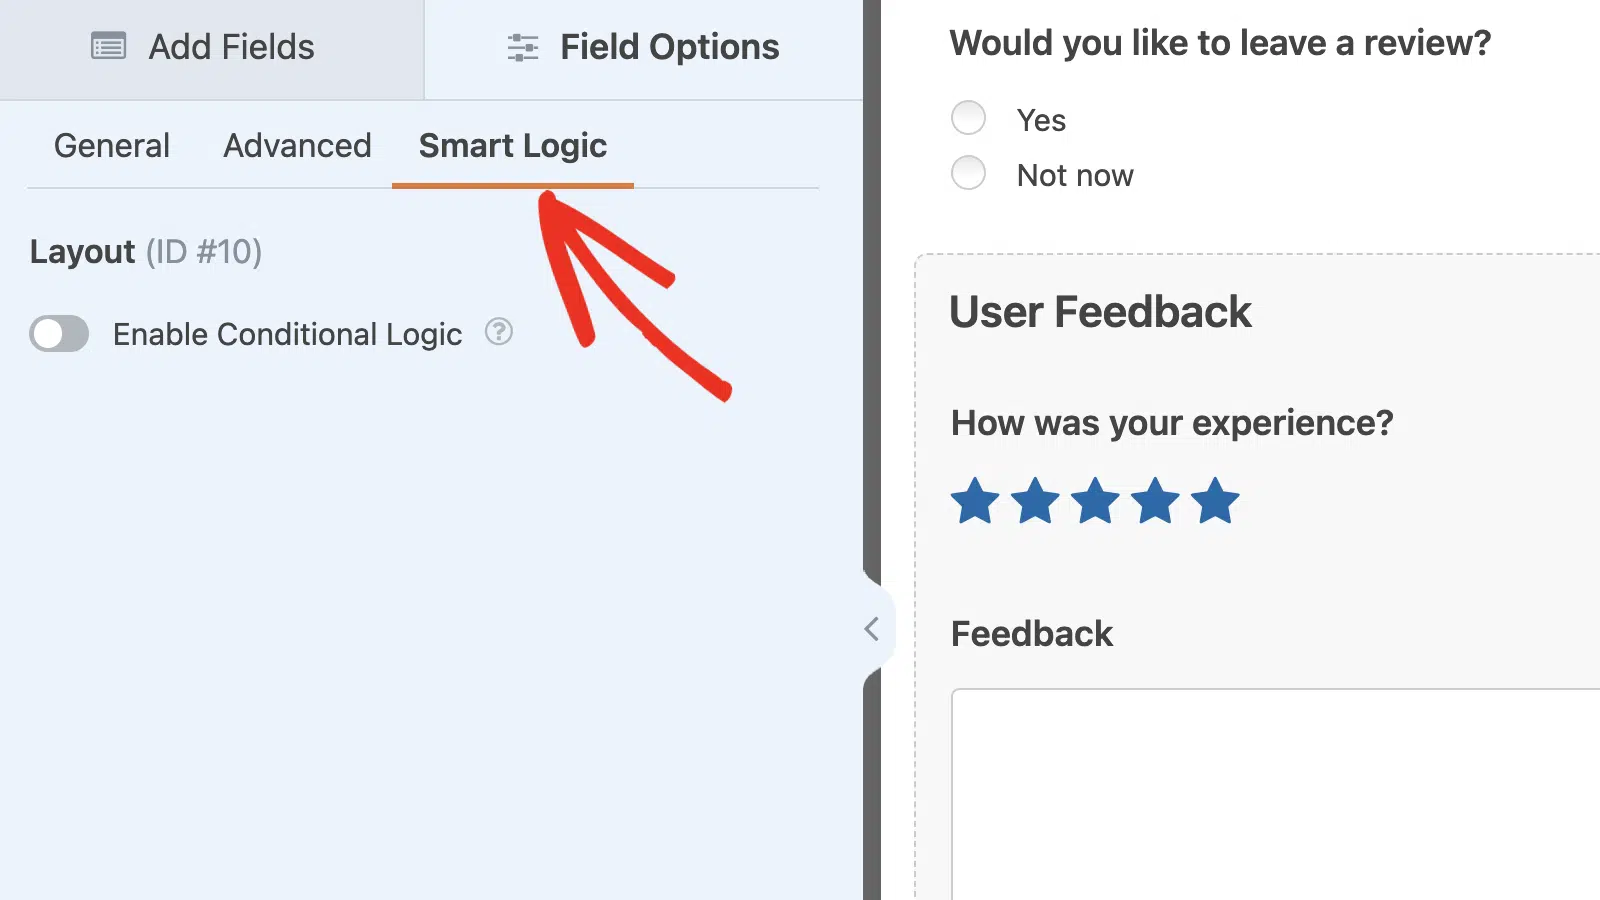Select the first rating star
Image resolution: width=1600 pixels, height=900 pixels.
[975, 501]
